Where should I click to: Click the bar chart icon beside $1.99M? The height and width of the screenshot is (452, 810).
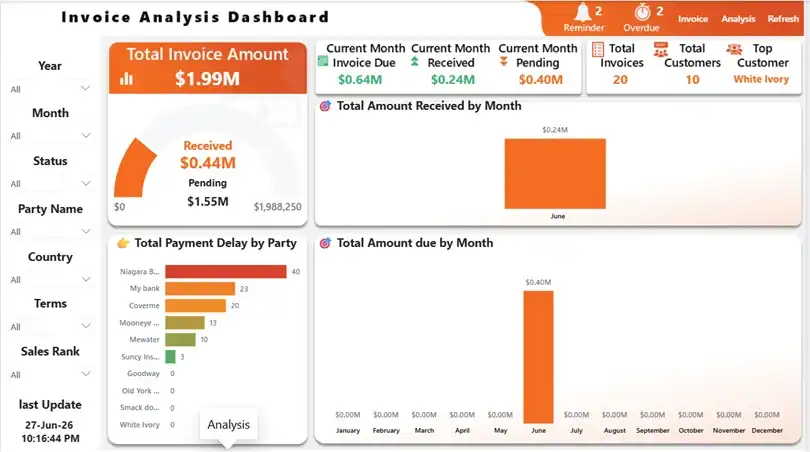pos(127,79)
